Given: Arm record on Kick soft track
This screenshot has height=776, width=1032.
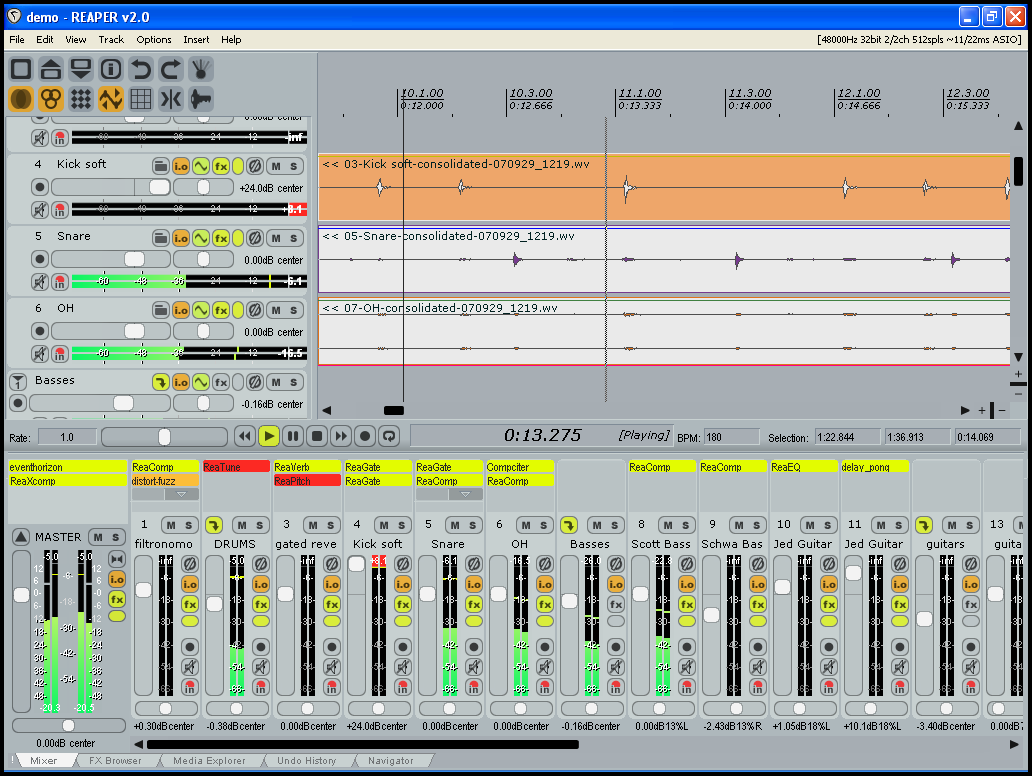Looking at the screenshot, I should click(x=40, y=188).
